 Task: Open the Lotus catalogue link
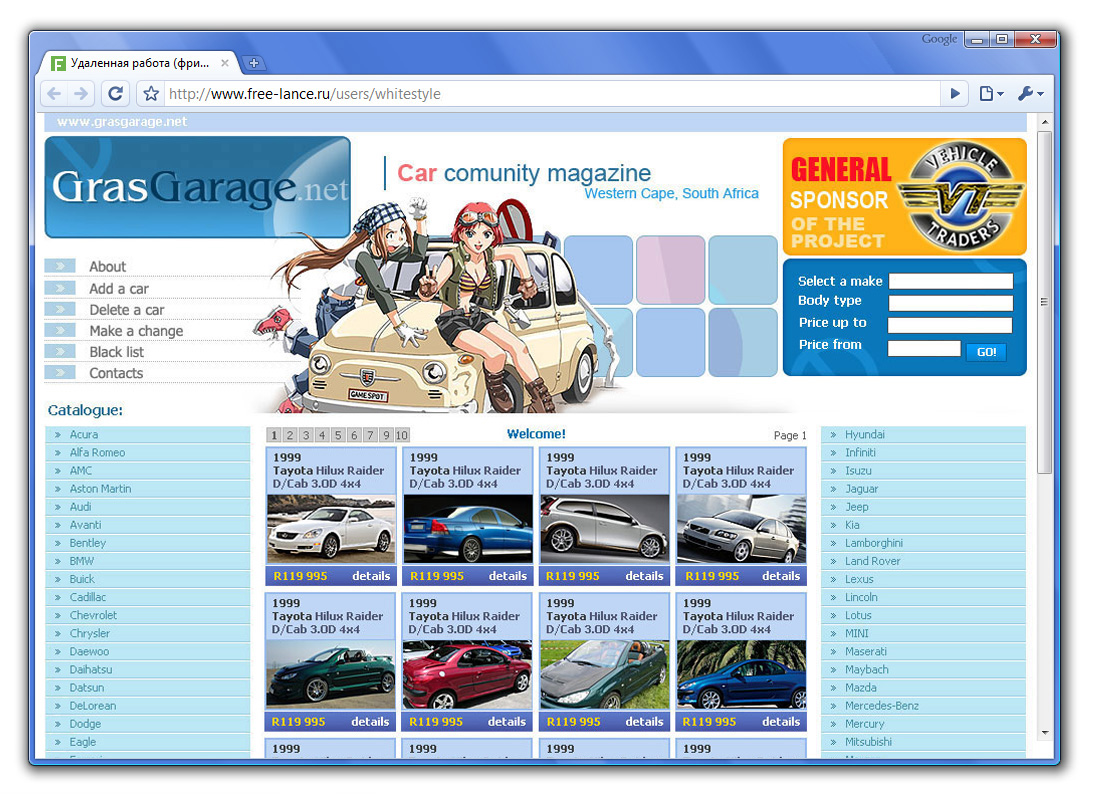point(858,615)
